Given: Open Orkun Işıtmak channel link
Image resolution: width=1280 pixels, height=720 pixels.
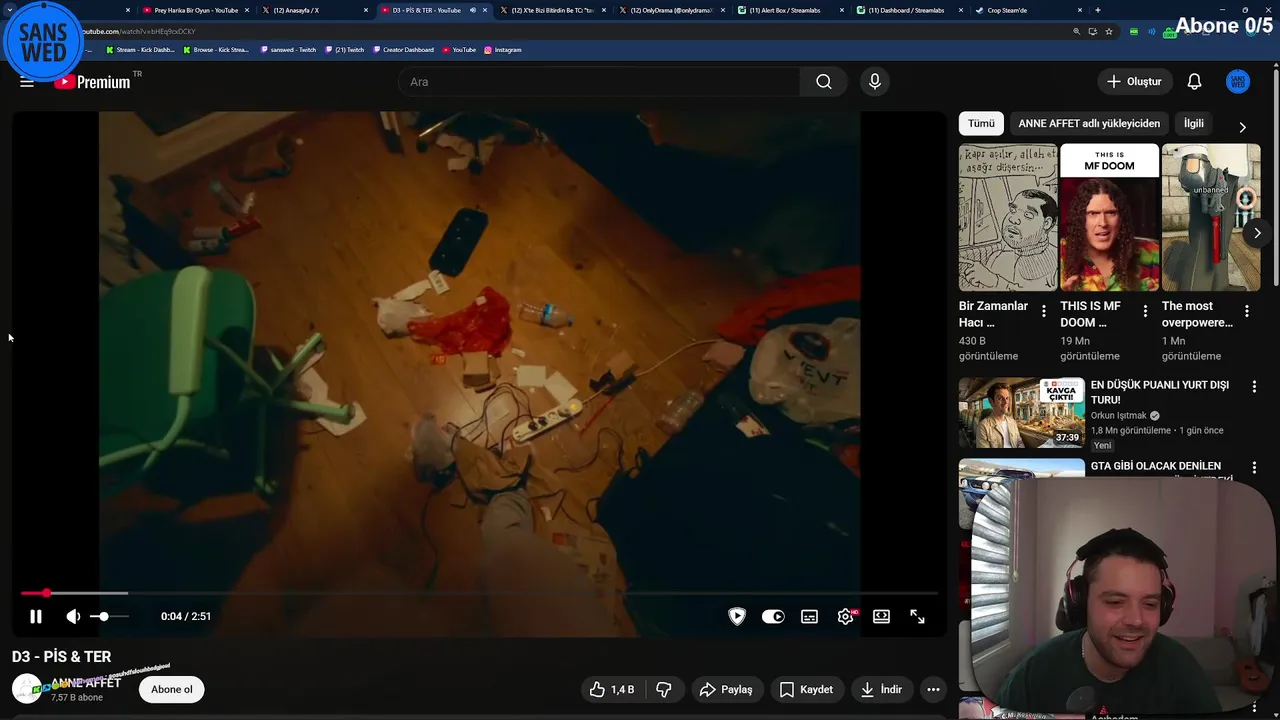Looking at the screenshot, I should (1119, 416).
